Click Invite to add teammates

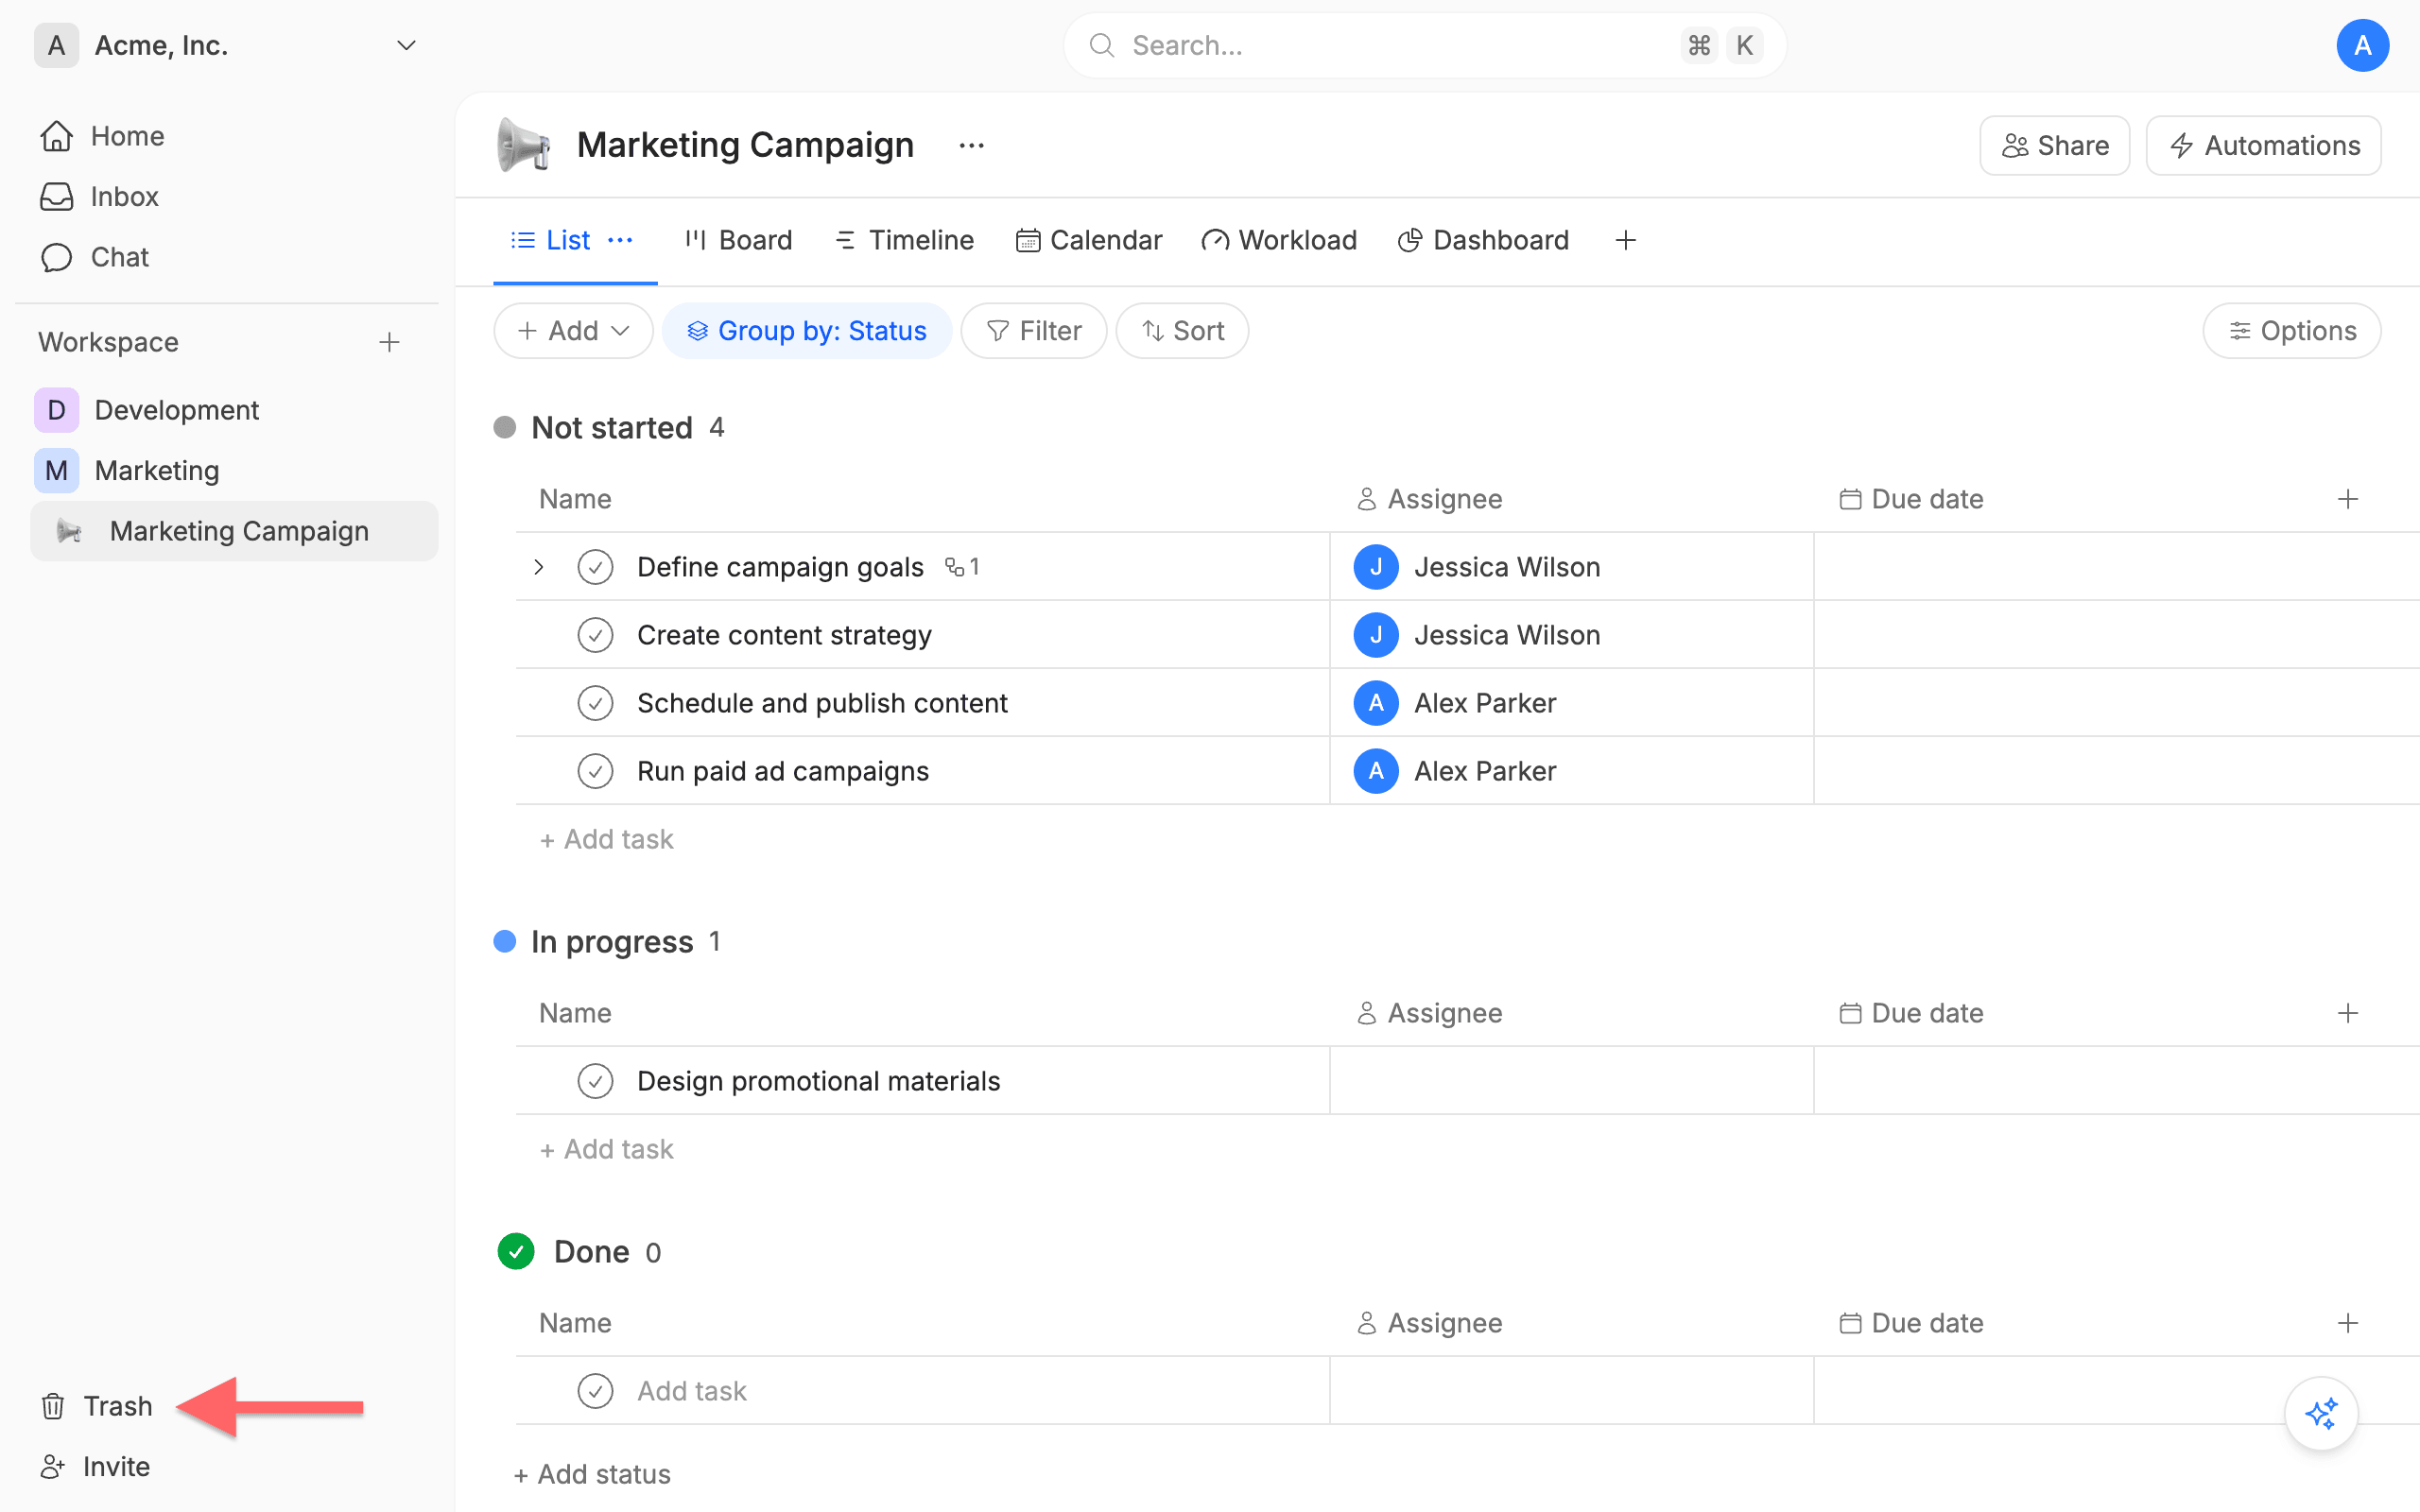95,1466
